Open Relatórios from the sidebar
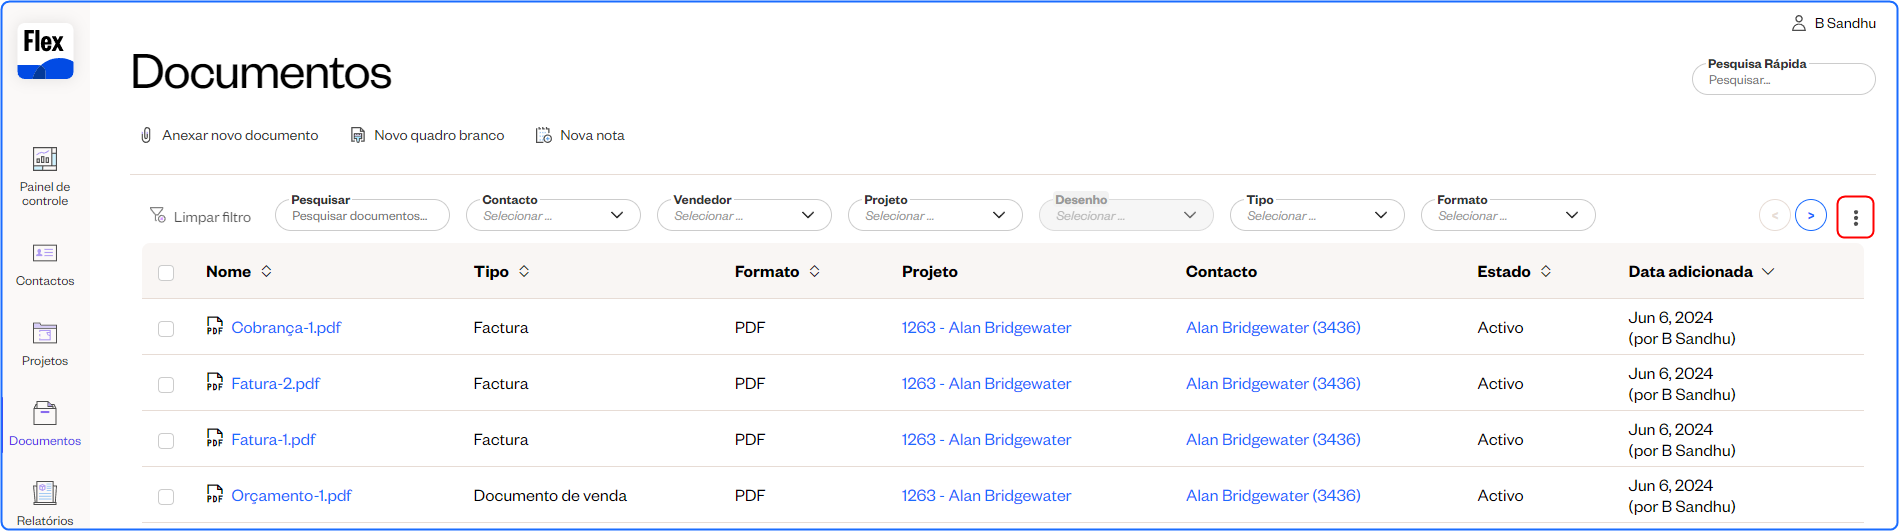This screenshot has width=1899, height=531. tap(45, 503)
